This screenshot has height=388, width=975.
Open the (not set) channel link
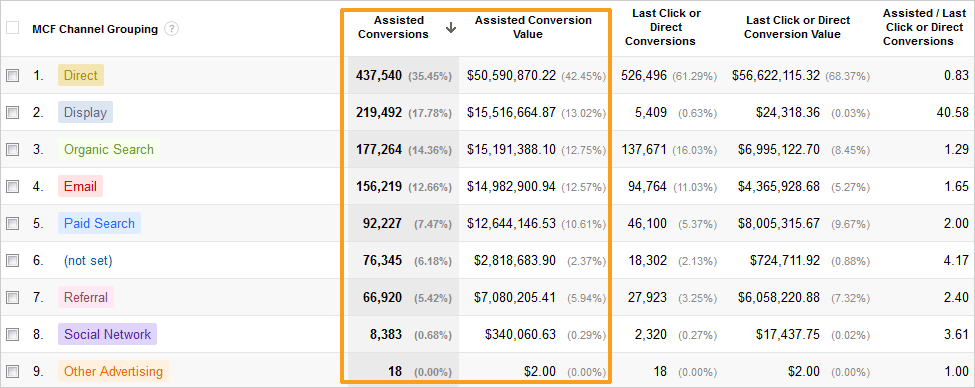[x=88, y=261]
